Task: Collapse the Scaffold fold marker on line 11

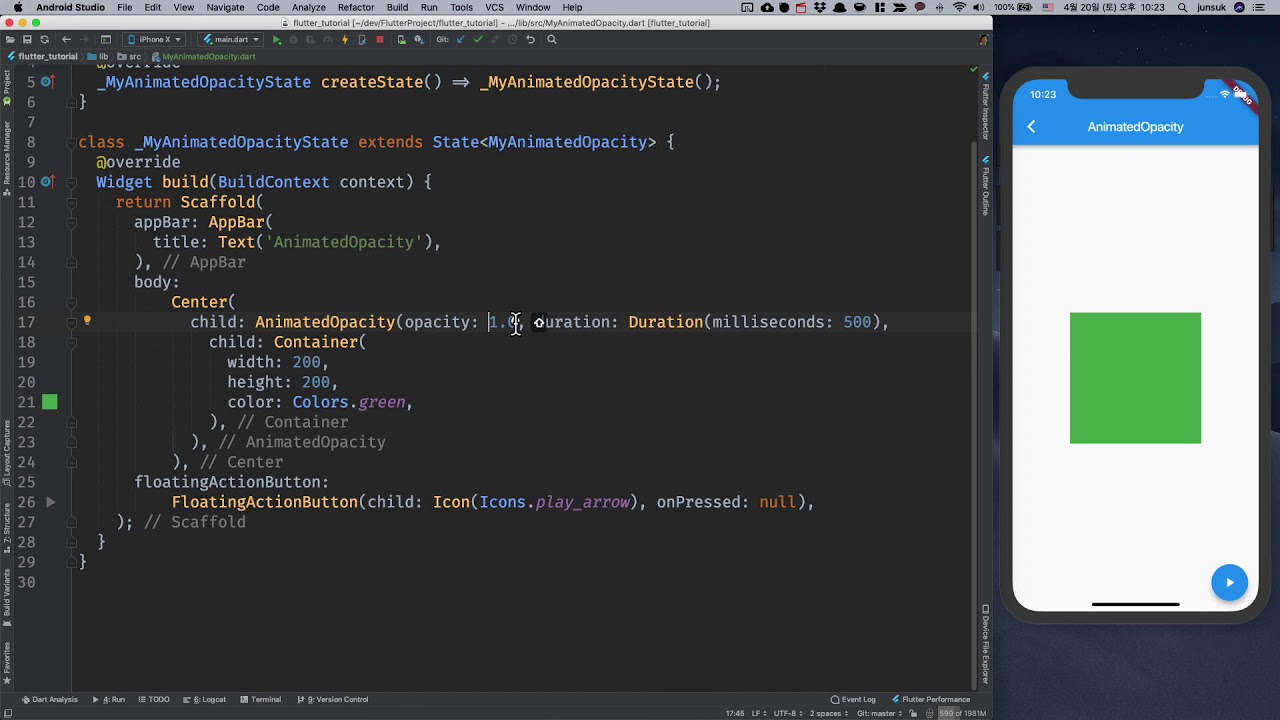Action: pyautogui.click(x=71, y=202)
